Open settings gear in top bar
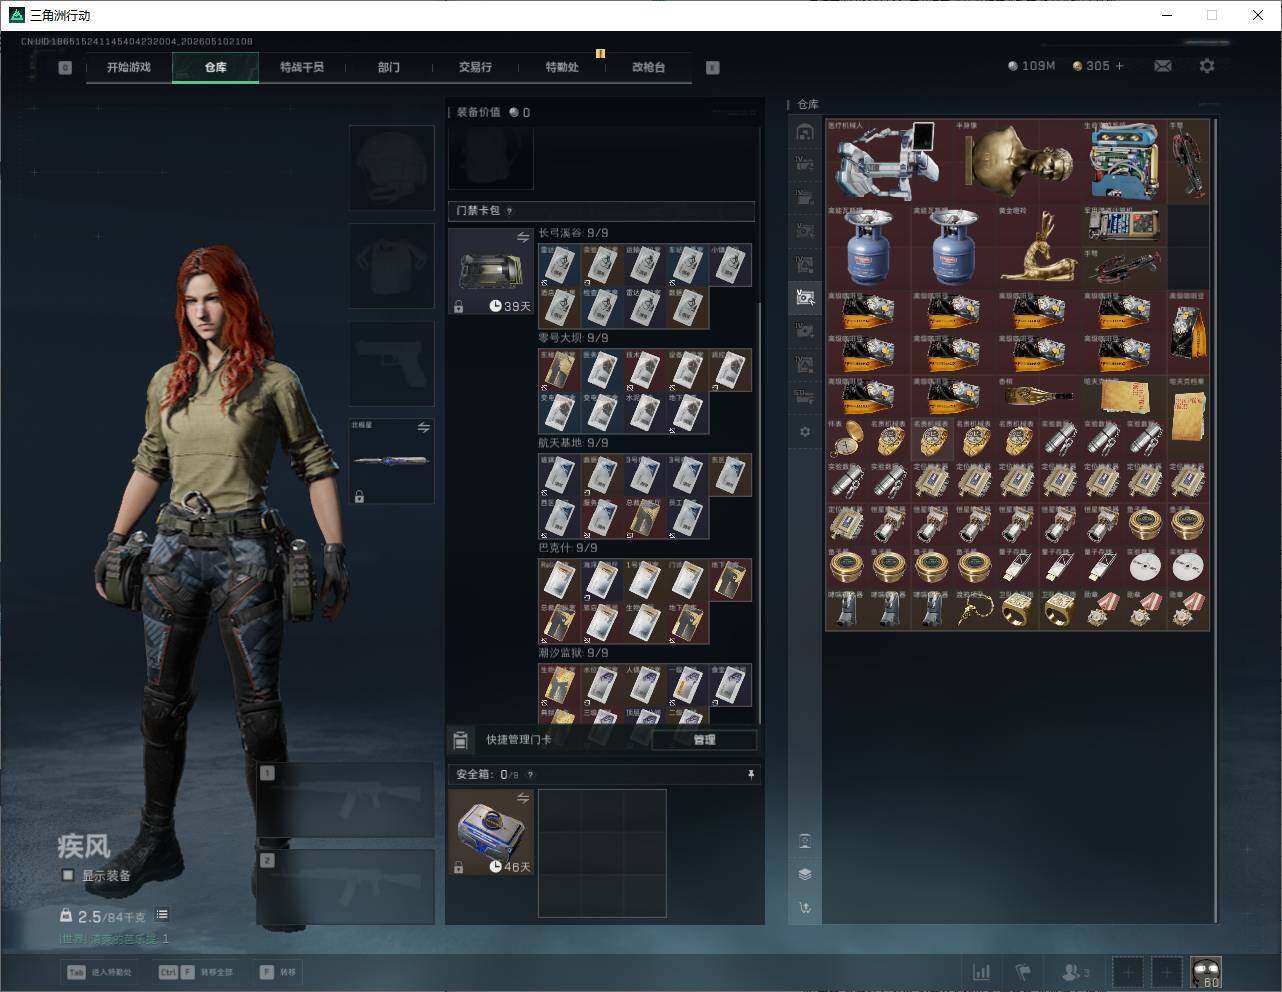The width and height of the screenshot is (1282, 992). coord(1207,66)
